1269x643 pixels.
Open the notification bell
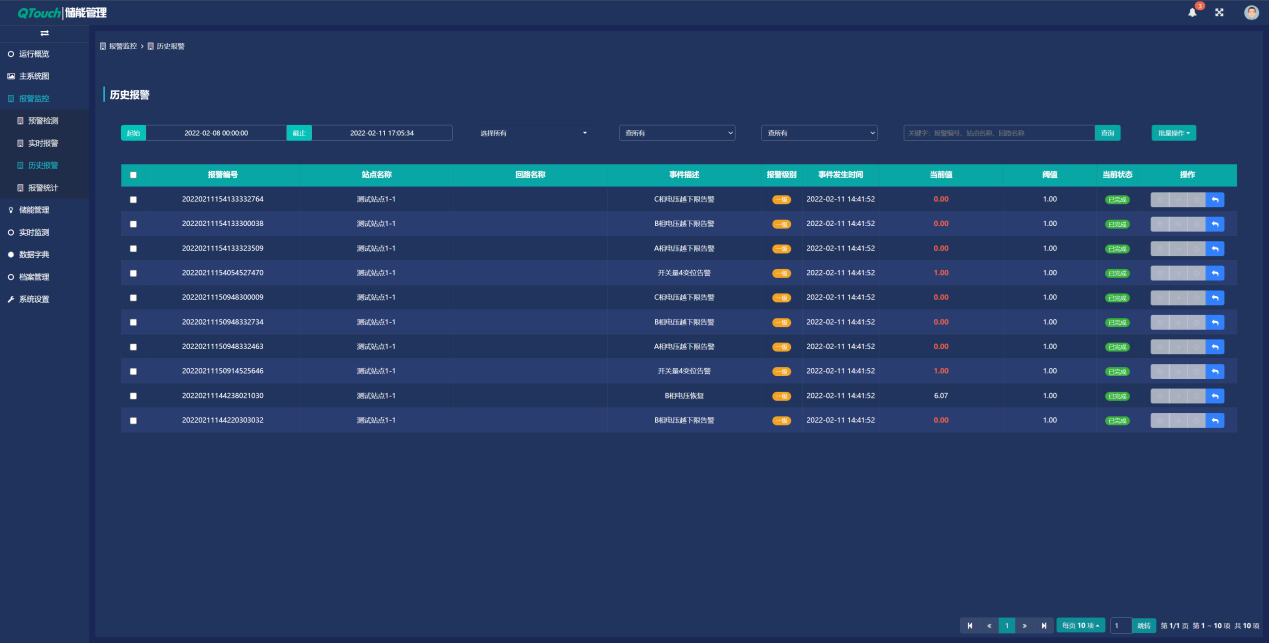pyautogui.click(x=1192, y=12)
